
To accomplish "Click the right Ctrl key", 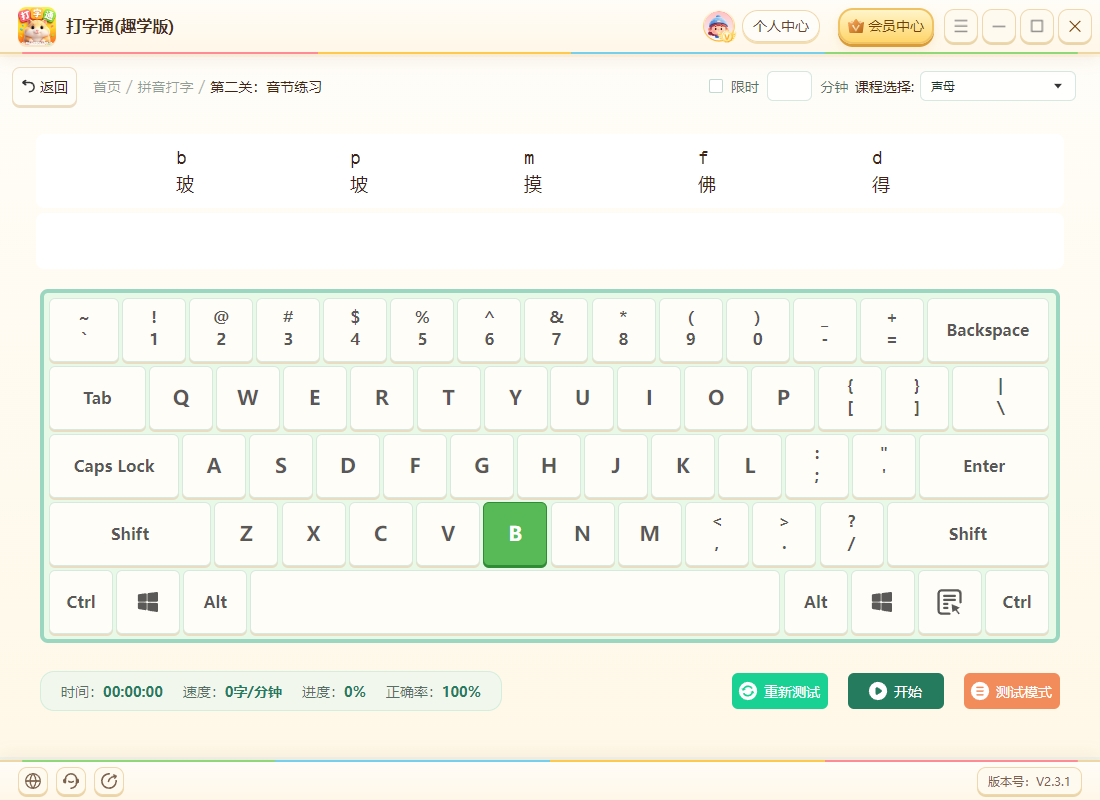I will [x=1017, y=602].
